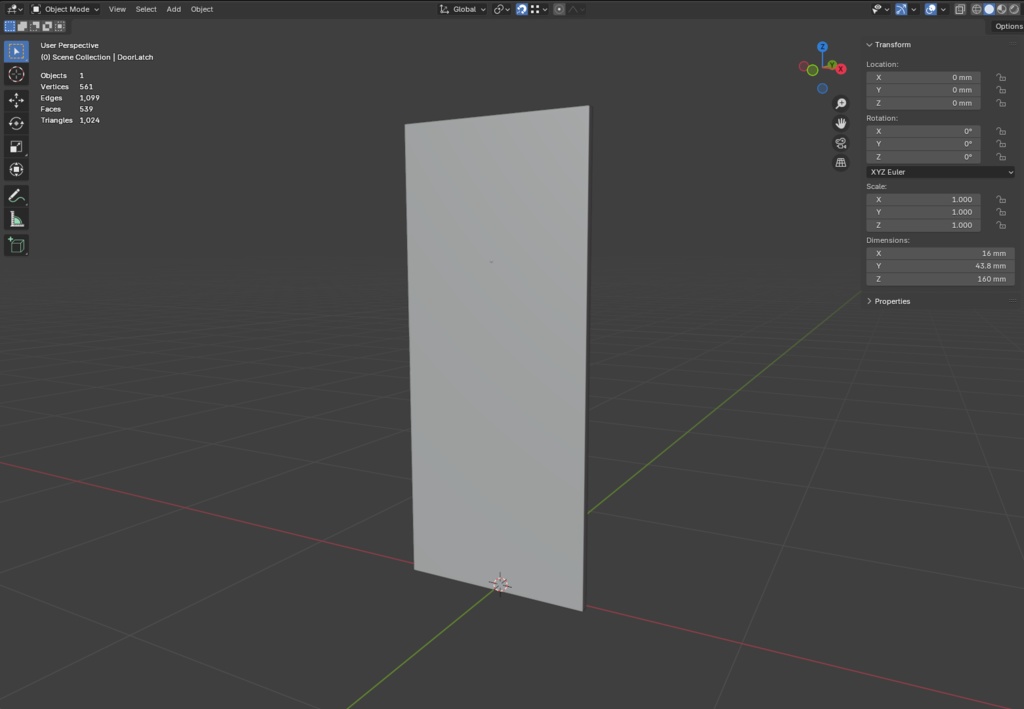Activate the Measure tool
This screenshot has height=709, width=1024.
16,219
